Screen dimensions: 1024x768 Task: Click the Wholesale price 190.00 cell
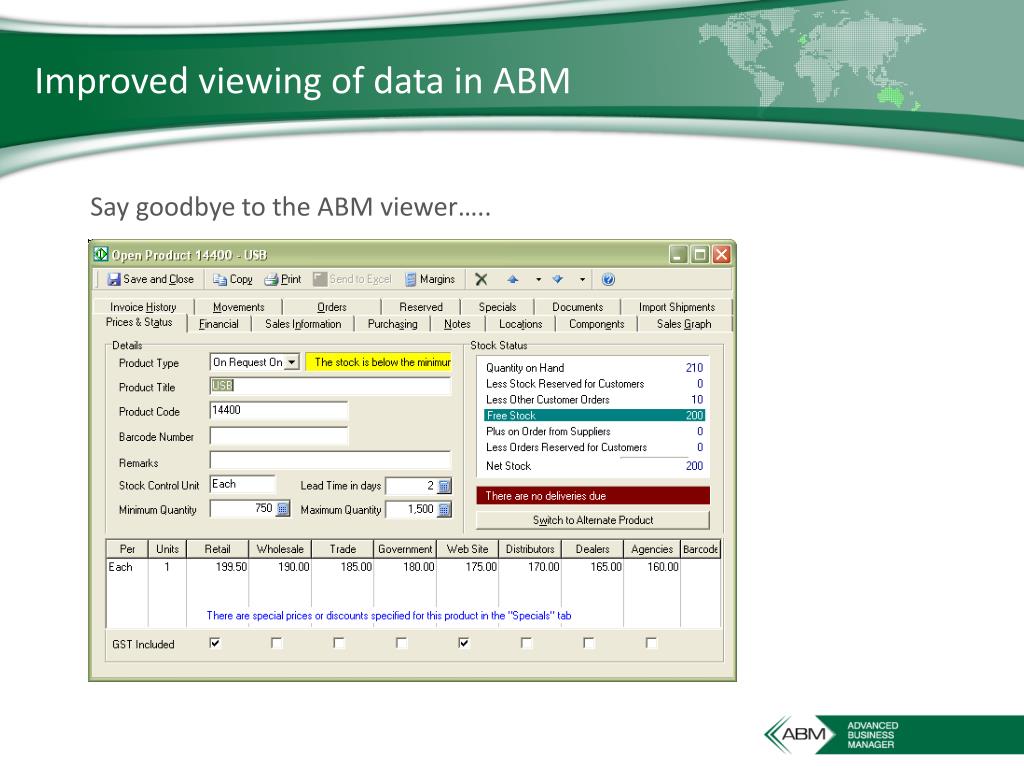pyautogui.click(x=280, y=567)
